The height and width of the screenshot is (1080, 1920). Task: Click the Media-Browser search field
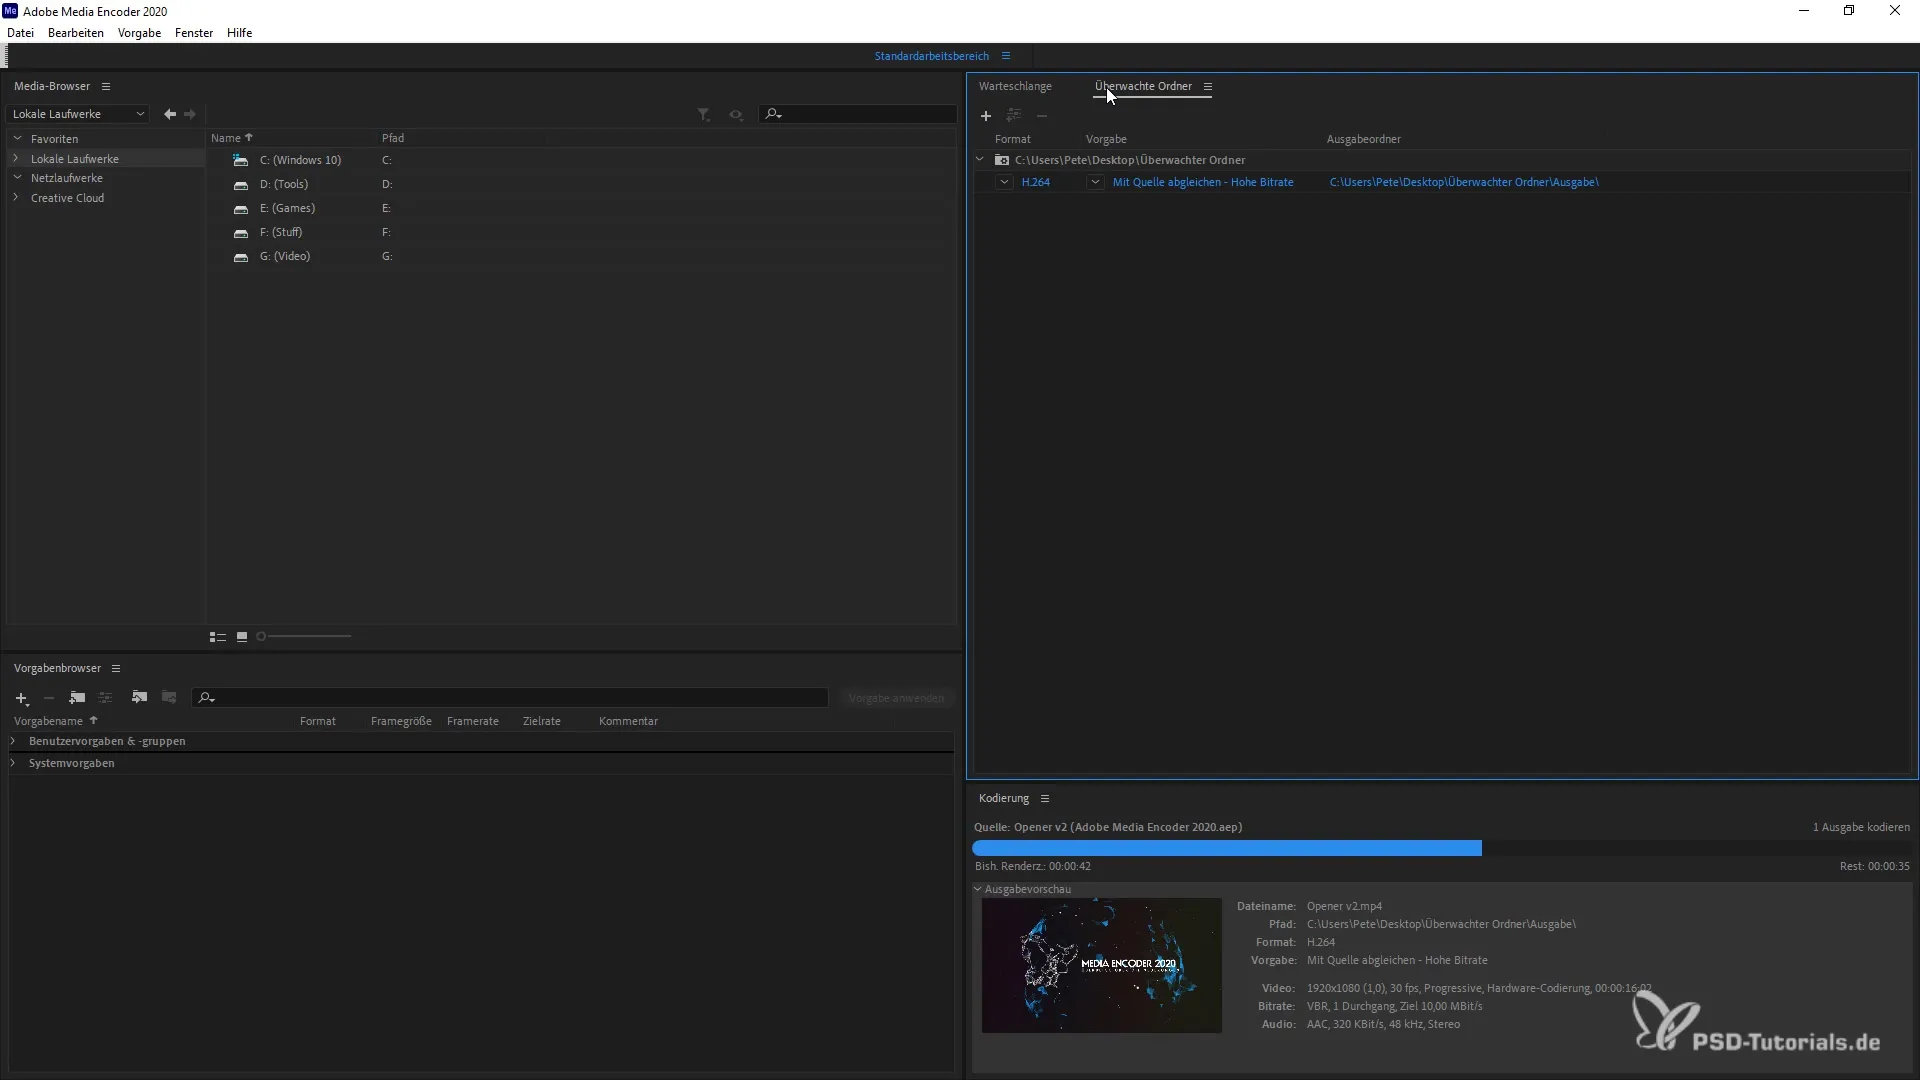[x=858, y=114]
